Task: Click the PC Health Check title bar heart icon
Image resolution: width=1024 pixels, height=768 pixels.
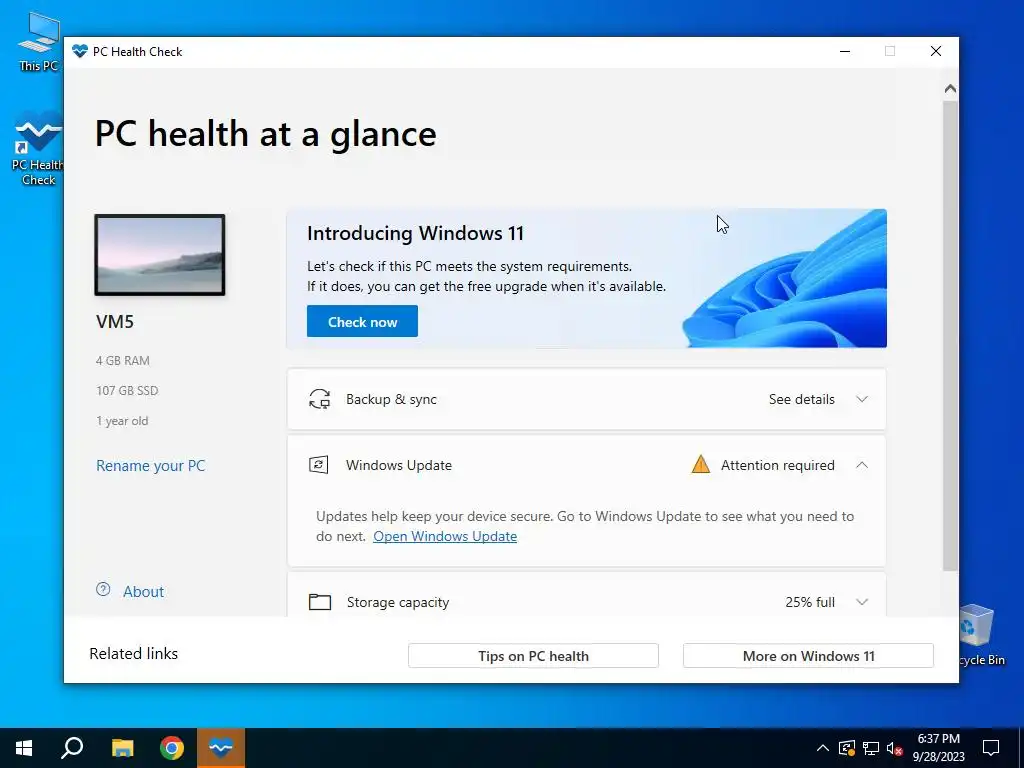Action: point(80,52)
